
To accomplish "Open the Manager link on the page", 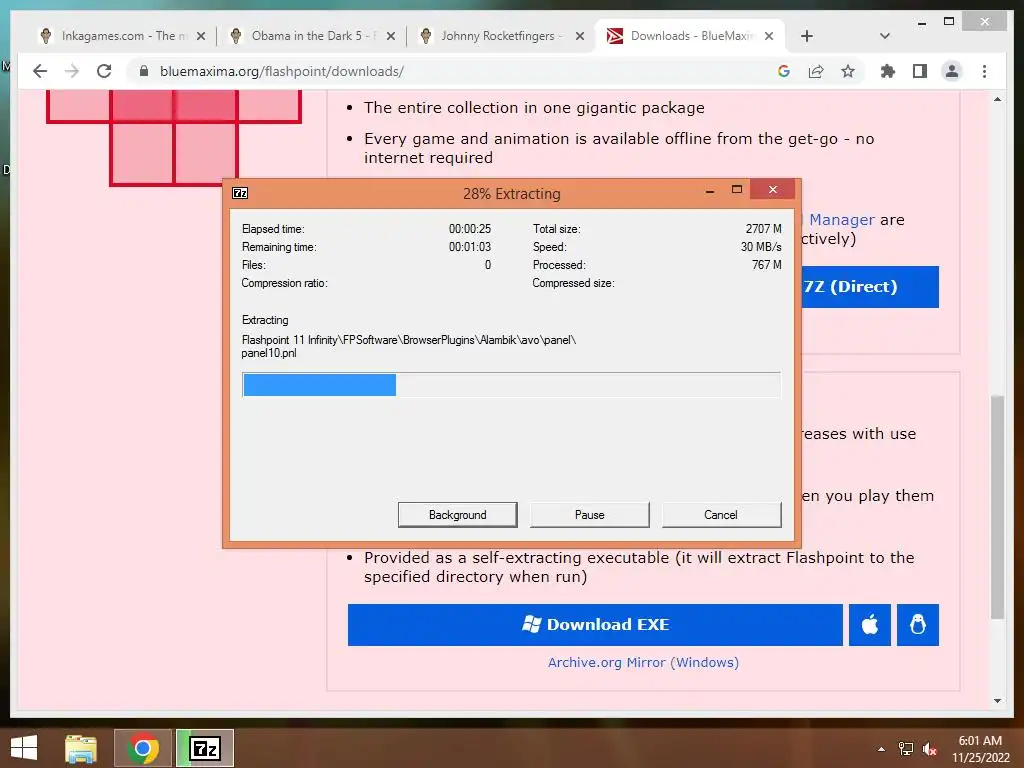I will (x=842, y=219).
